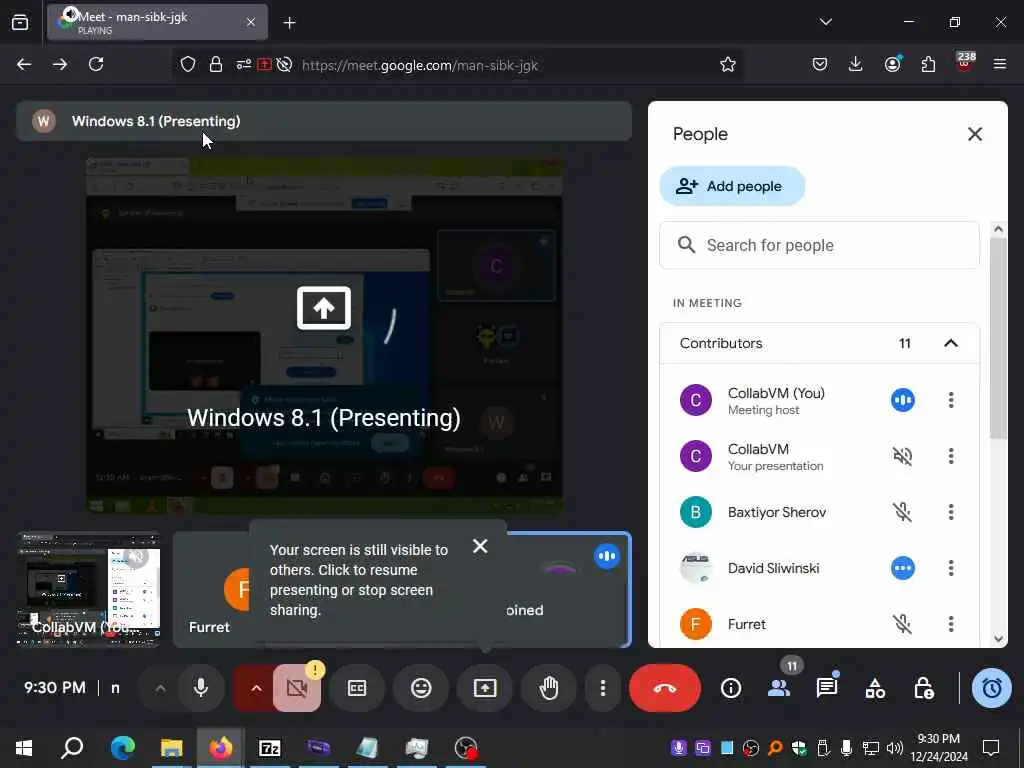Toggle presentation audio mute for CollabVM
Viewport: 1024px width, 768px height.
(x=903, y=456)
